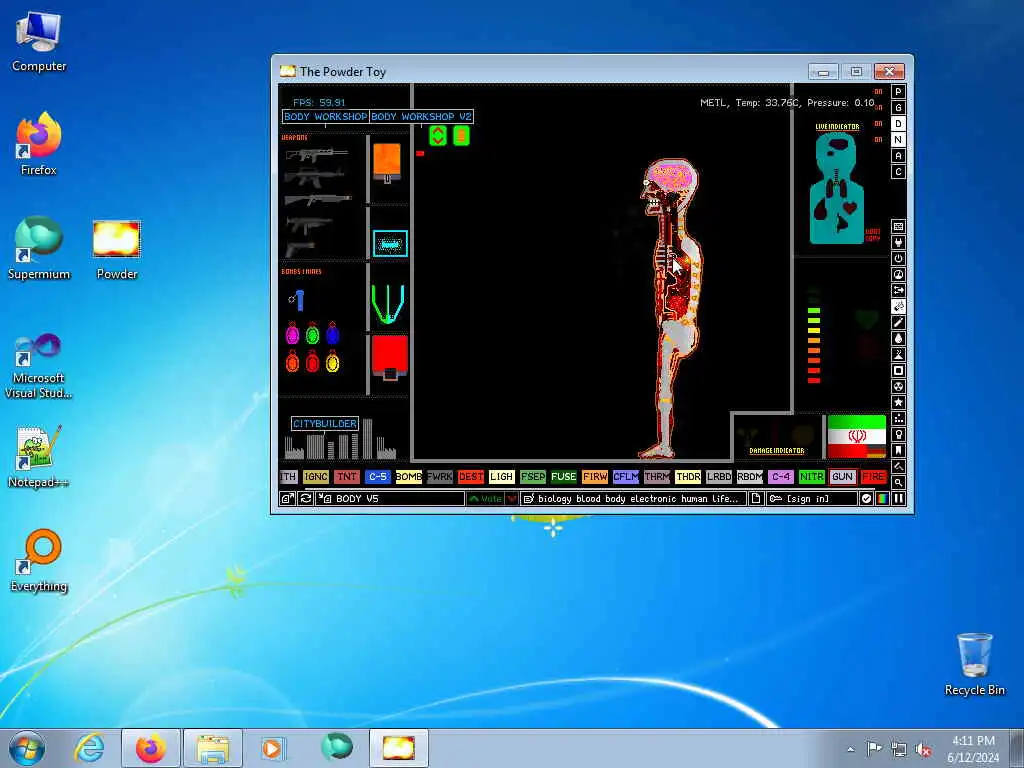Viewport: 1024px width, 768px height.
Task: Open simulation options checkmark icon
Action: [866, 498]
